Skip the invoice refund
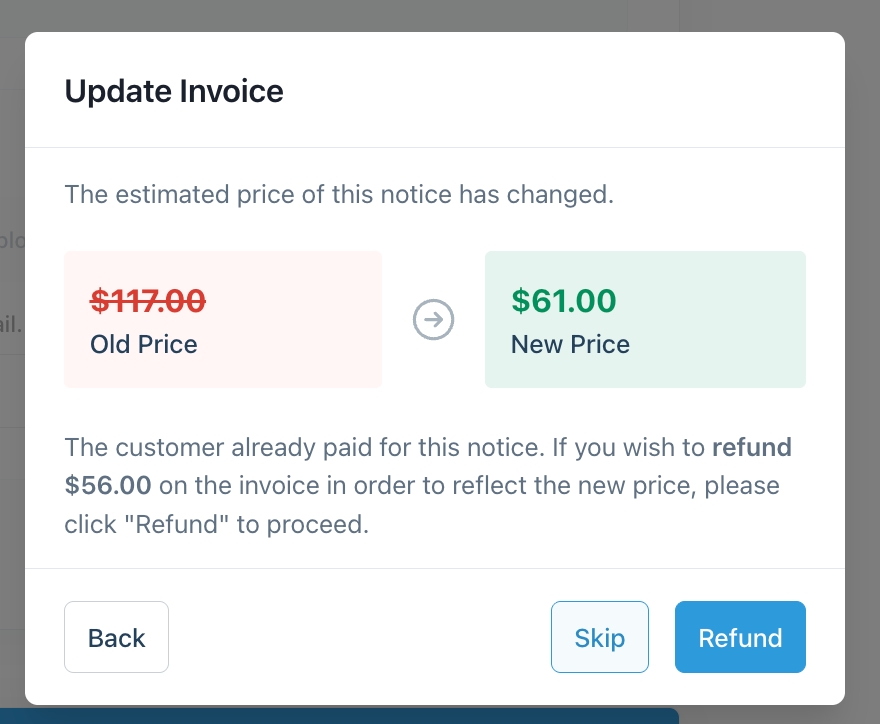Screen dimensions: 880x724 pyautogui.click(x=600, y=637)
